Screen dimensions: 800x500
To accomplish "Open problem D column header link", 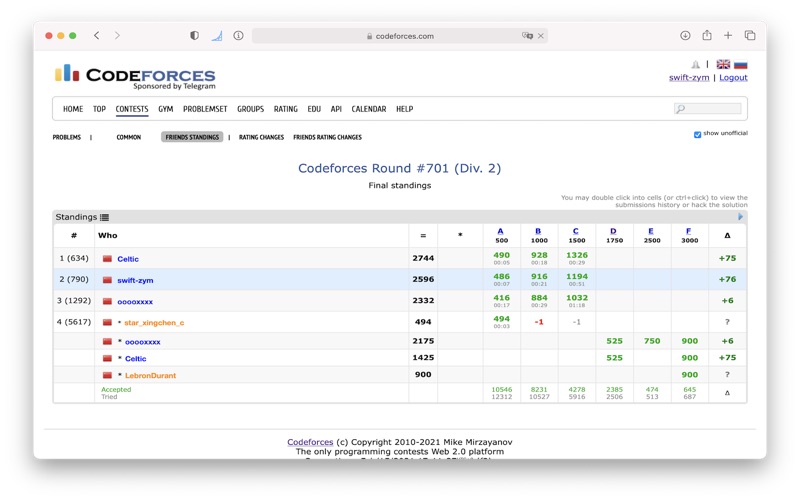I will point(613,231).
